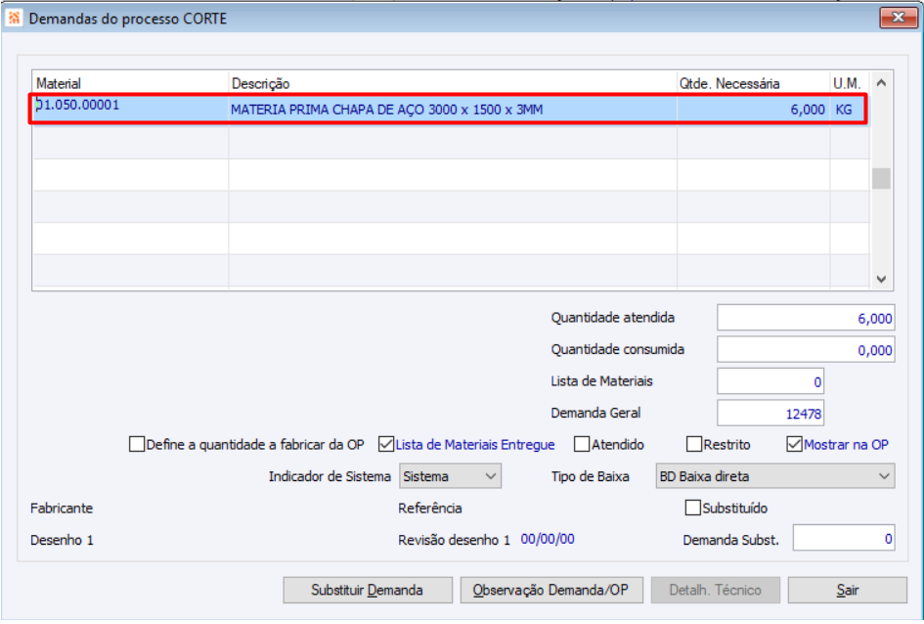Open the Tipo de Baixa dropdown

775,476
